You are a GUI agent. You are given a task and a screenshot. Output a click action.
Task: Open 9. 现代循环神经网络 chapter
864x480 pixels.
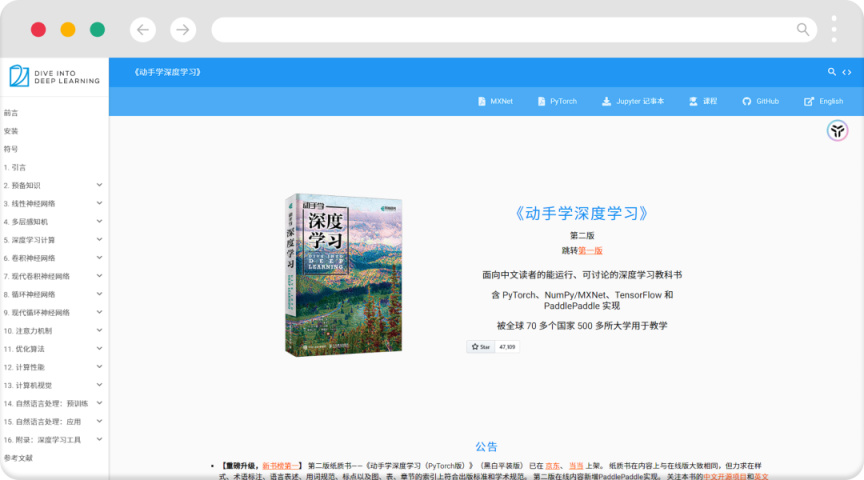tap(36, 312)
